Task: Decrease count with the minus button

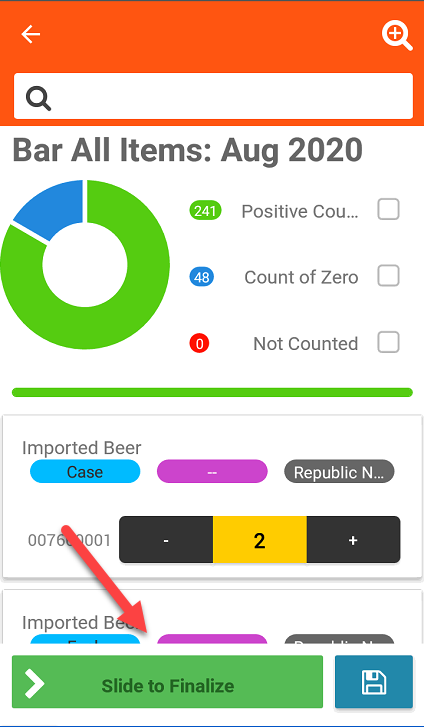Action: (166, 540)
